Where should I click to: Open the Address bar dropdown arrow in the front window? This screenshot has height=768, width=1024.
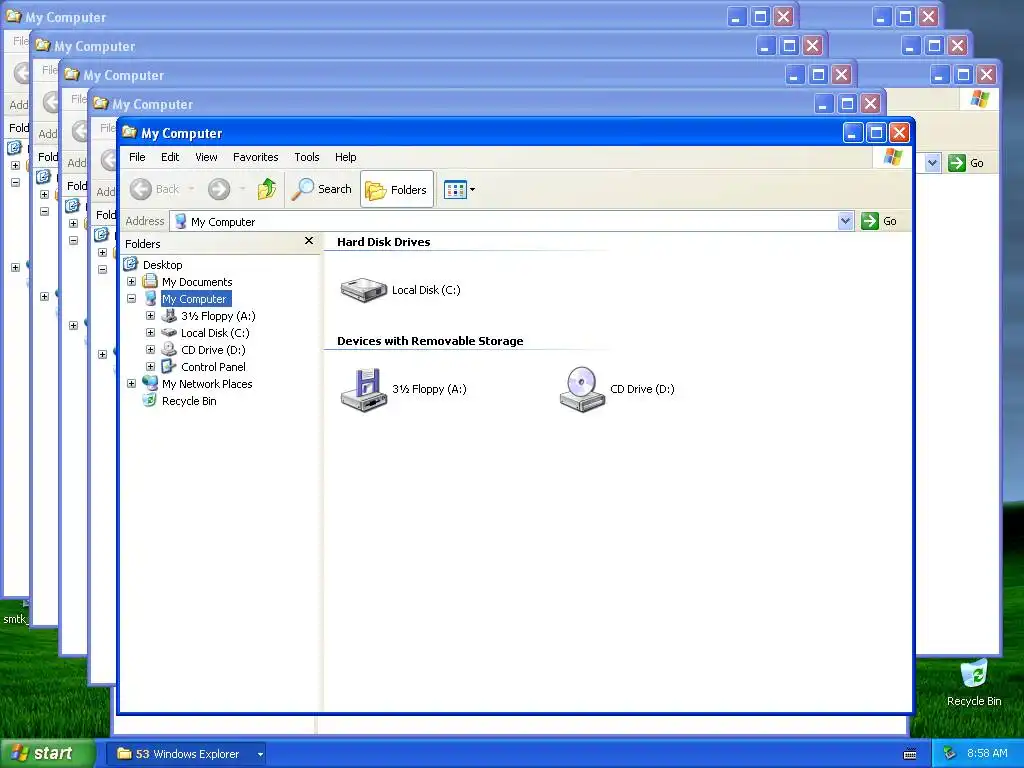(845, 221)
